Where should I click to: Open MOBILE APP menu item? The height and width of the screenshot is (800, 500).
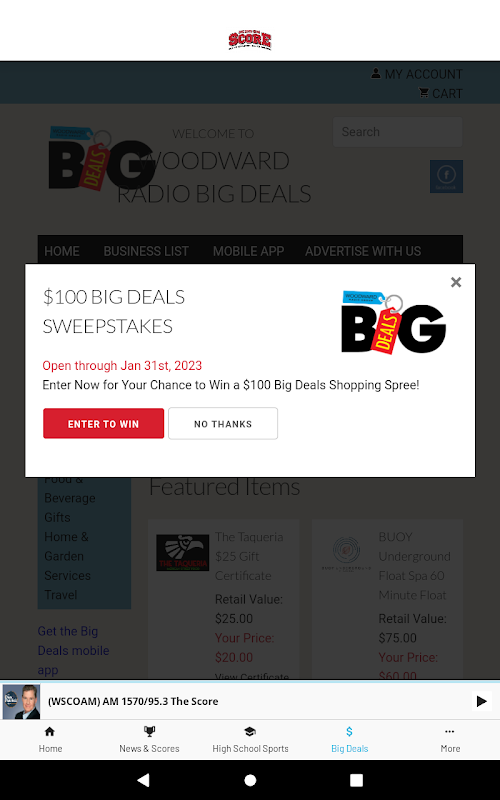click(x=248, y=251)
